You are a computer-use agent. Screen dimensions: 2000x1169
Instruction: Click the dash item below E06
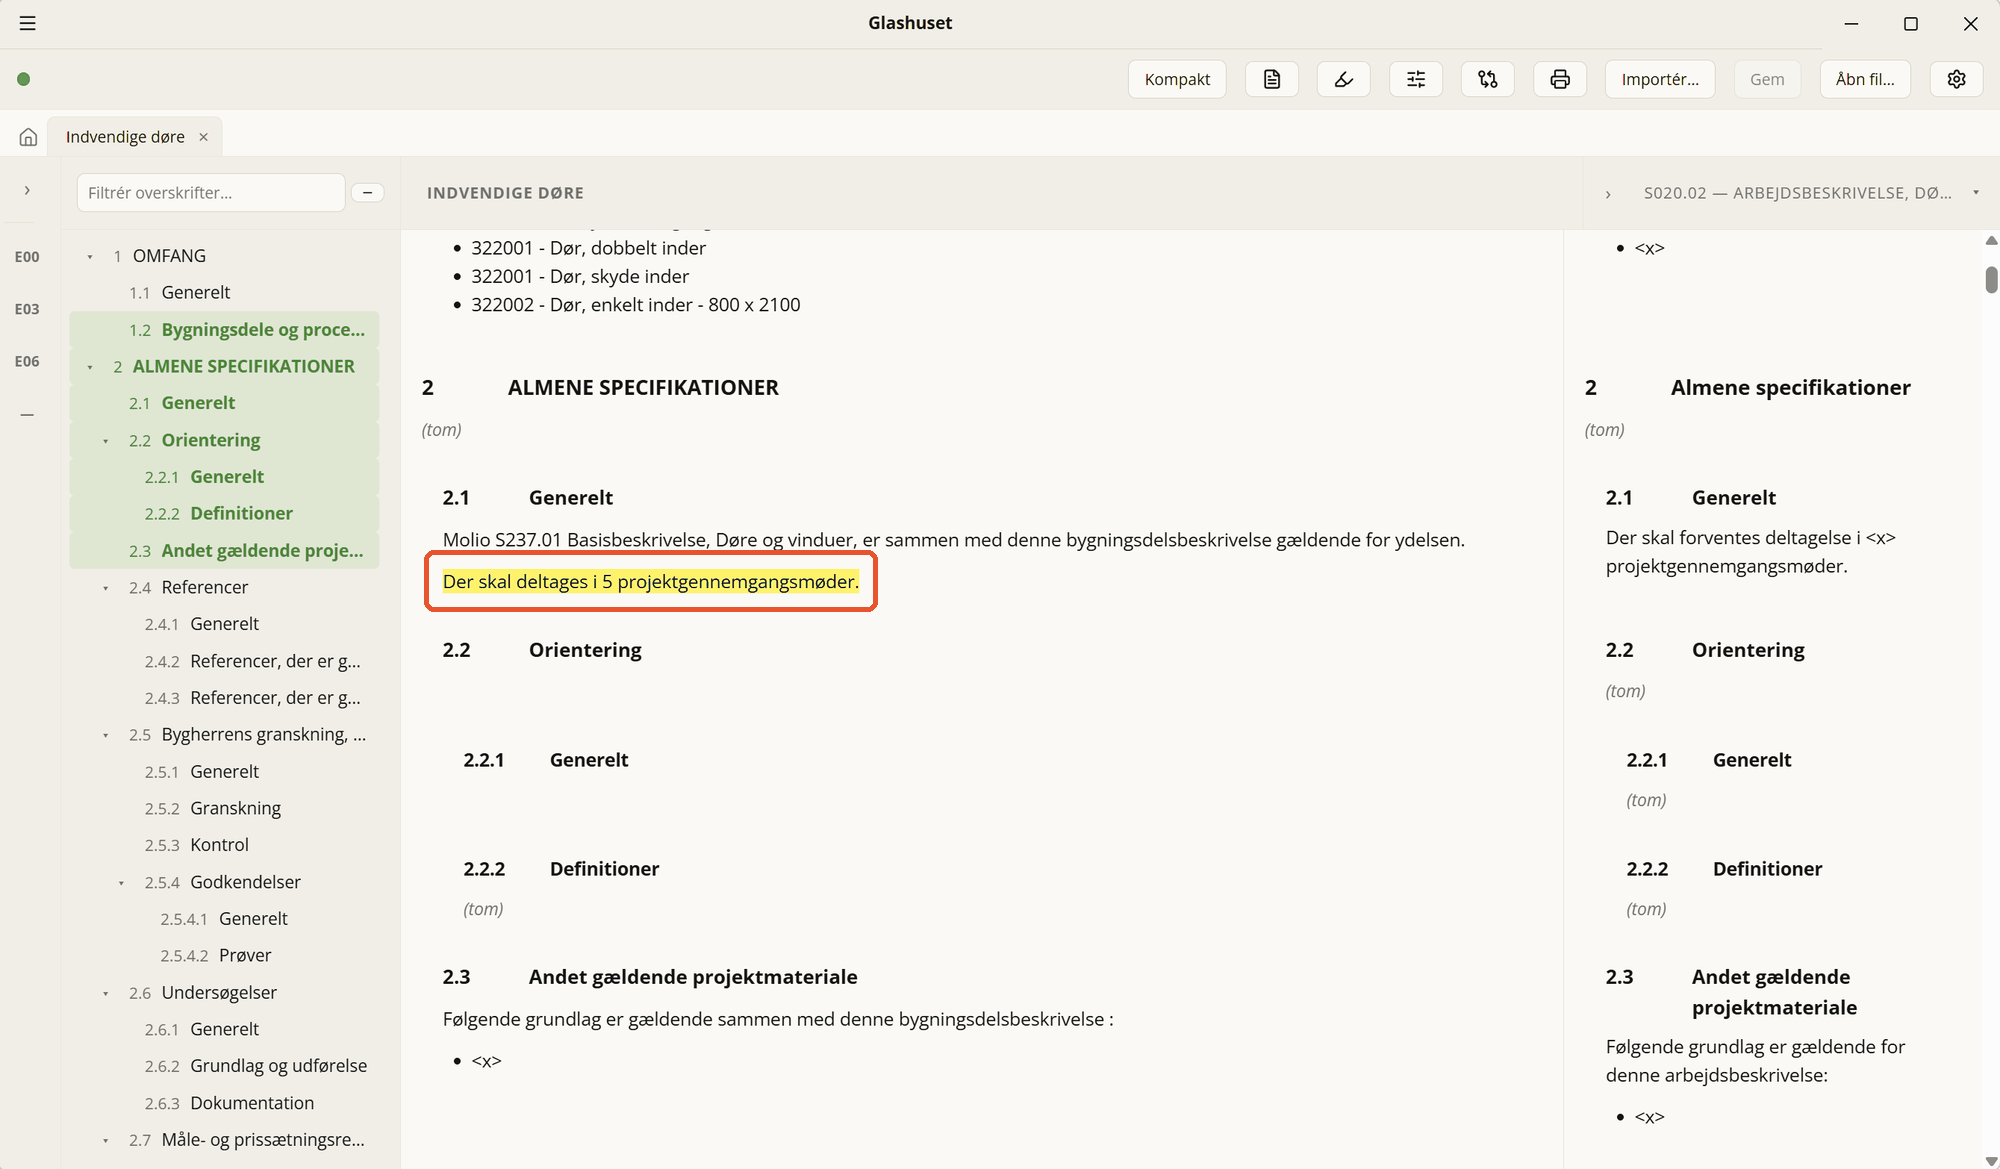pos(27,414)
